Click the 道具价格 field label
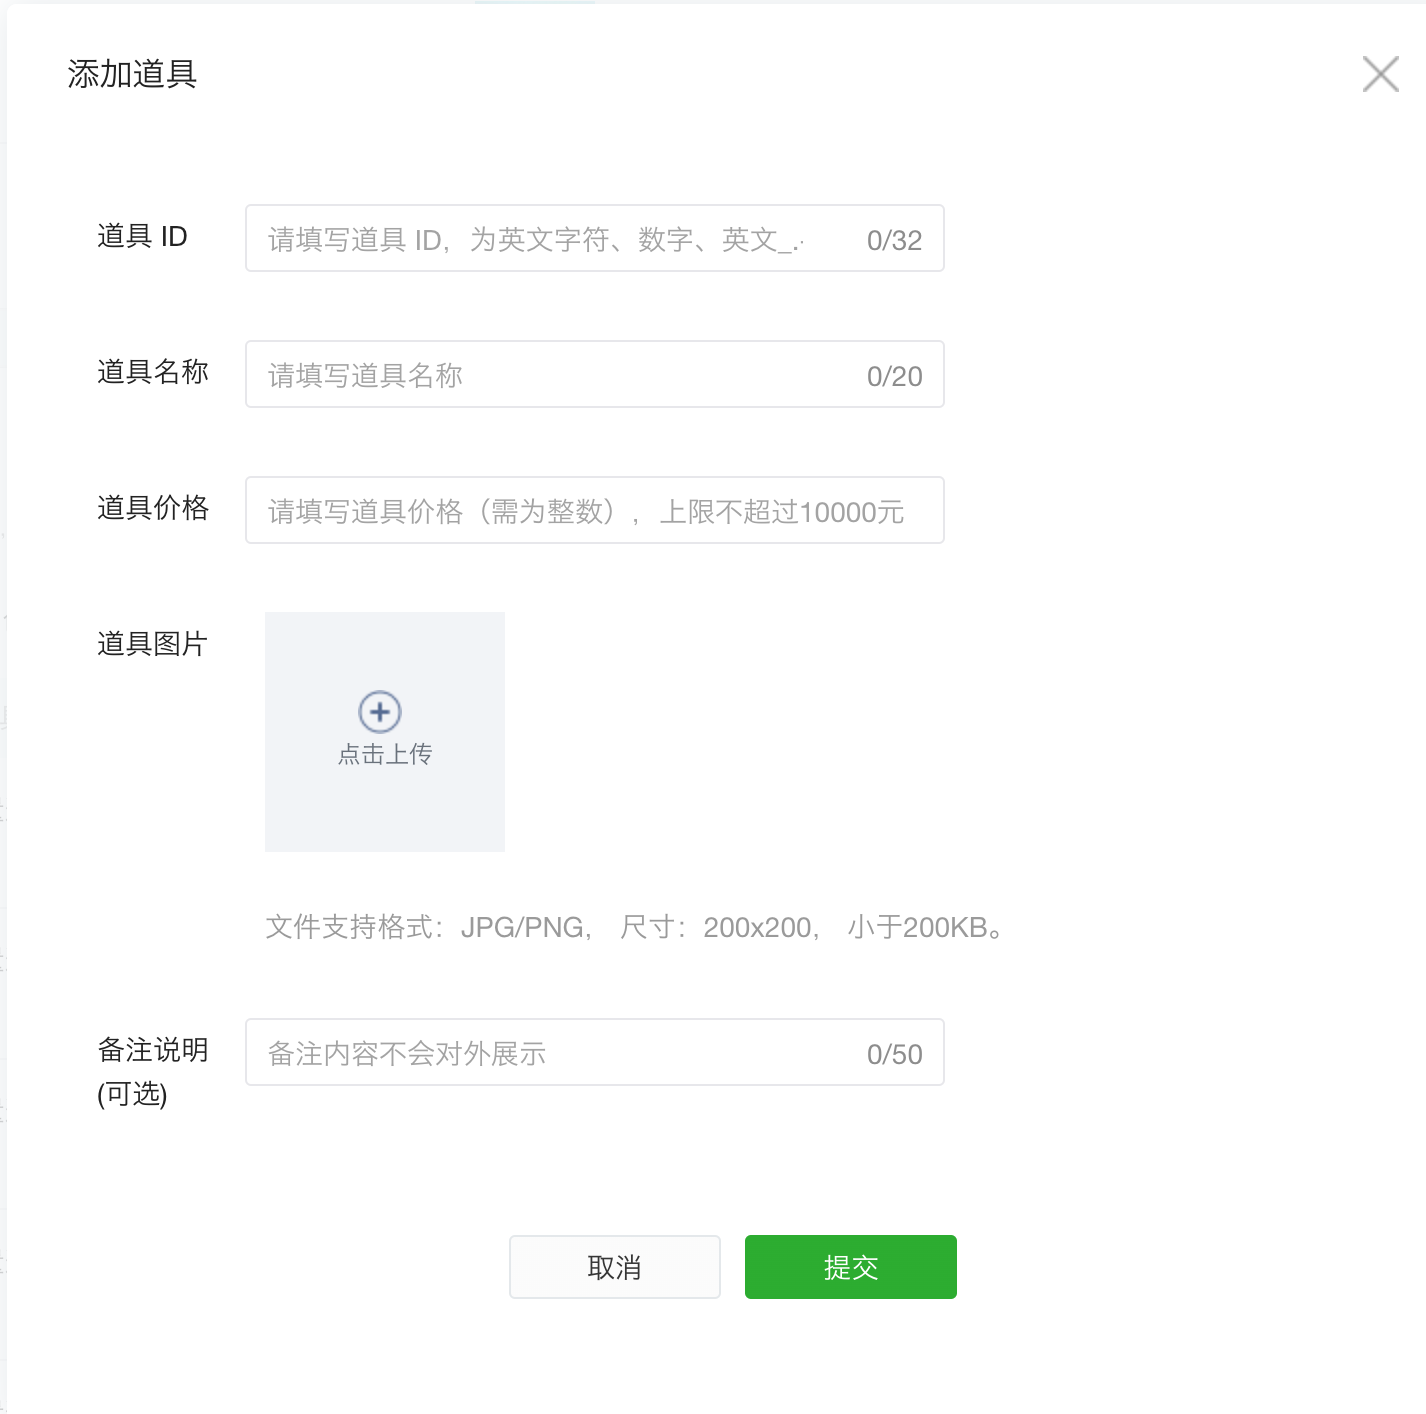This screenshot has width=1426, height=1414. (152, 508)
